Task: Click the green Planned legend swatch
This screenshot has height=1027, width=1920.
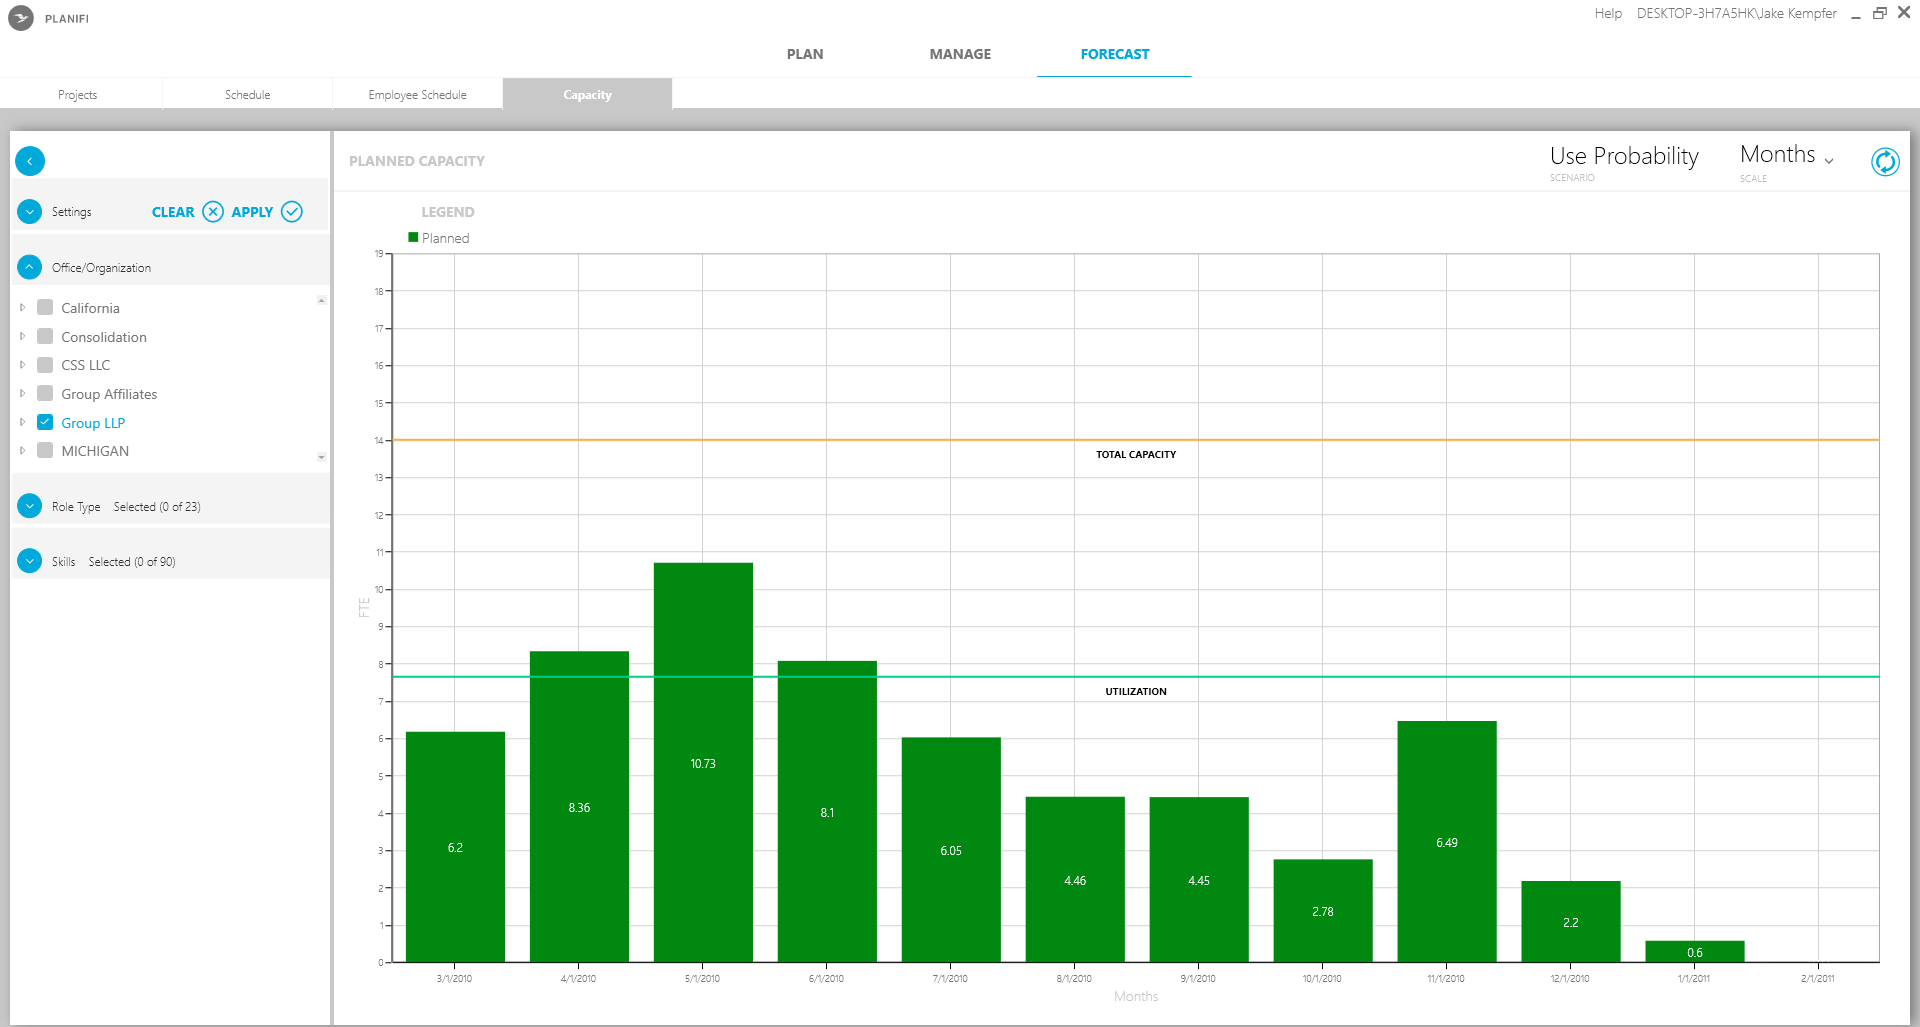Action: (413, 238)
